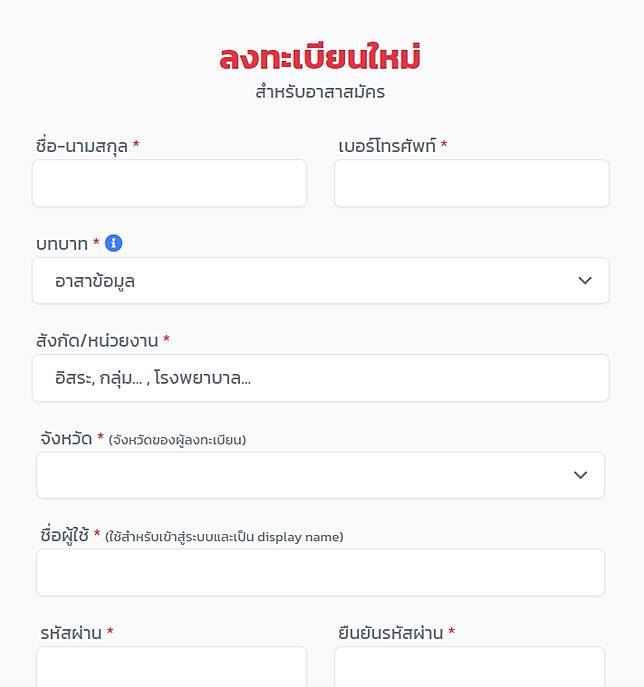Screen dimensions: 644x687
Task: Click the blue info icon beside บทบาท
Action: coord(114,243)
